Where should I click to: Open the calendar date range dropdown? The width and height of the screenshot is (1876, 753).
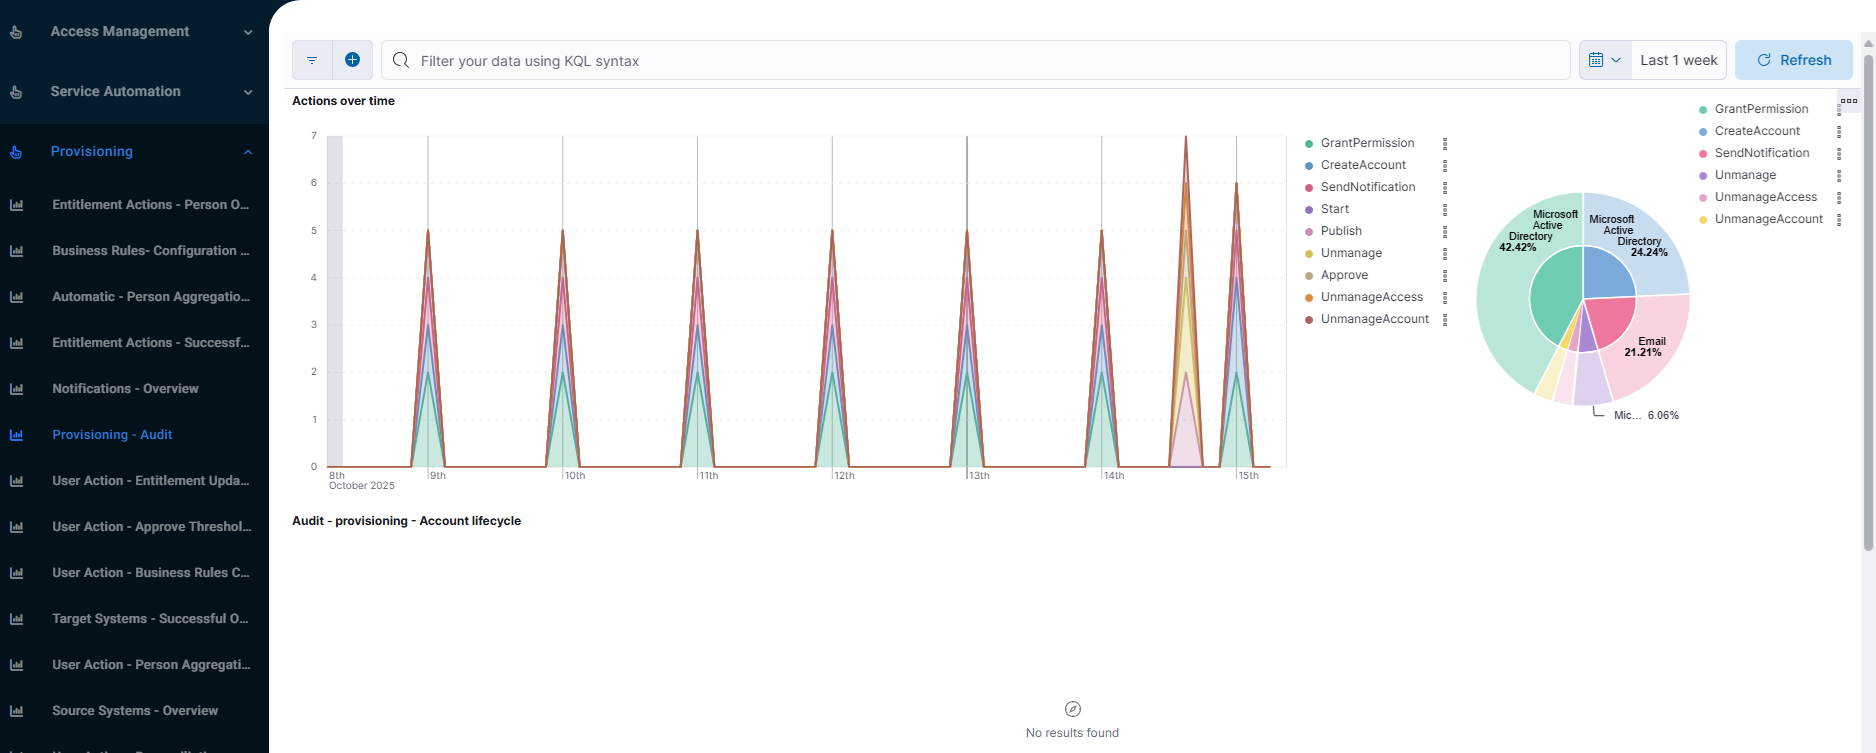pyautogui.click(x=1605, y=60)
